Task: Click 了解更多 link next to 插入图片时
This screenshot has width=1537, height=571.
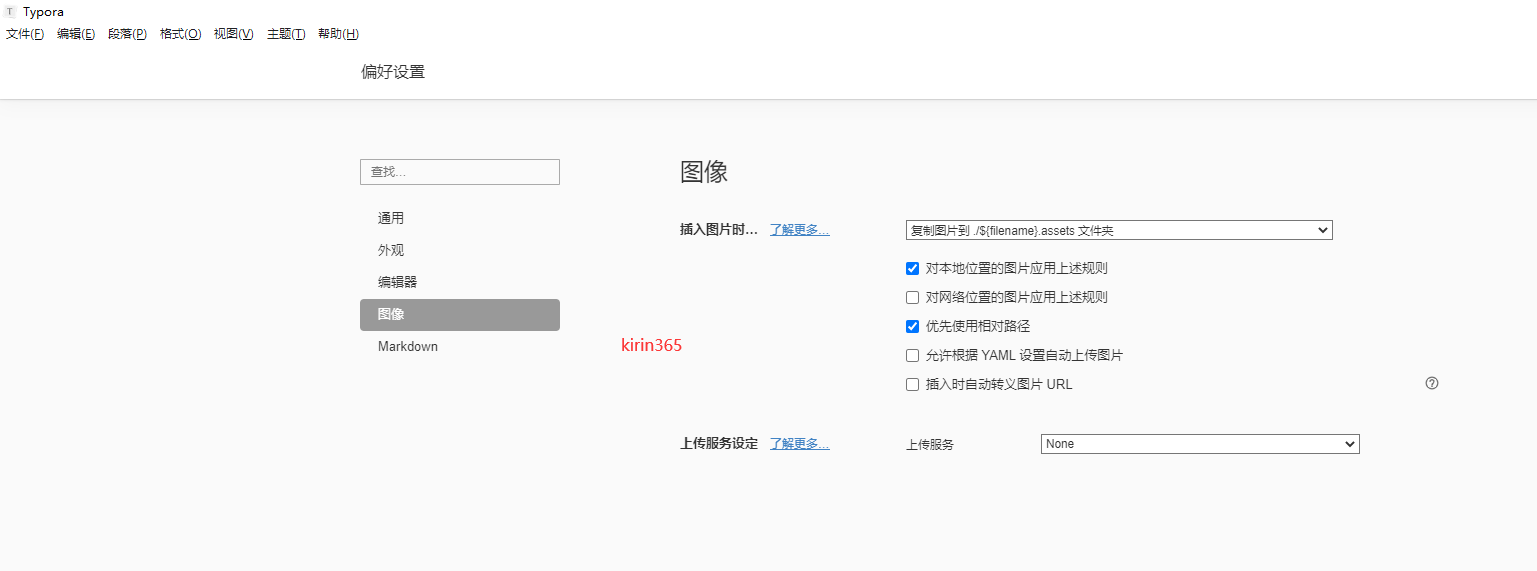Action: (x=799, y=229)
